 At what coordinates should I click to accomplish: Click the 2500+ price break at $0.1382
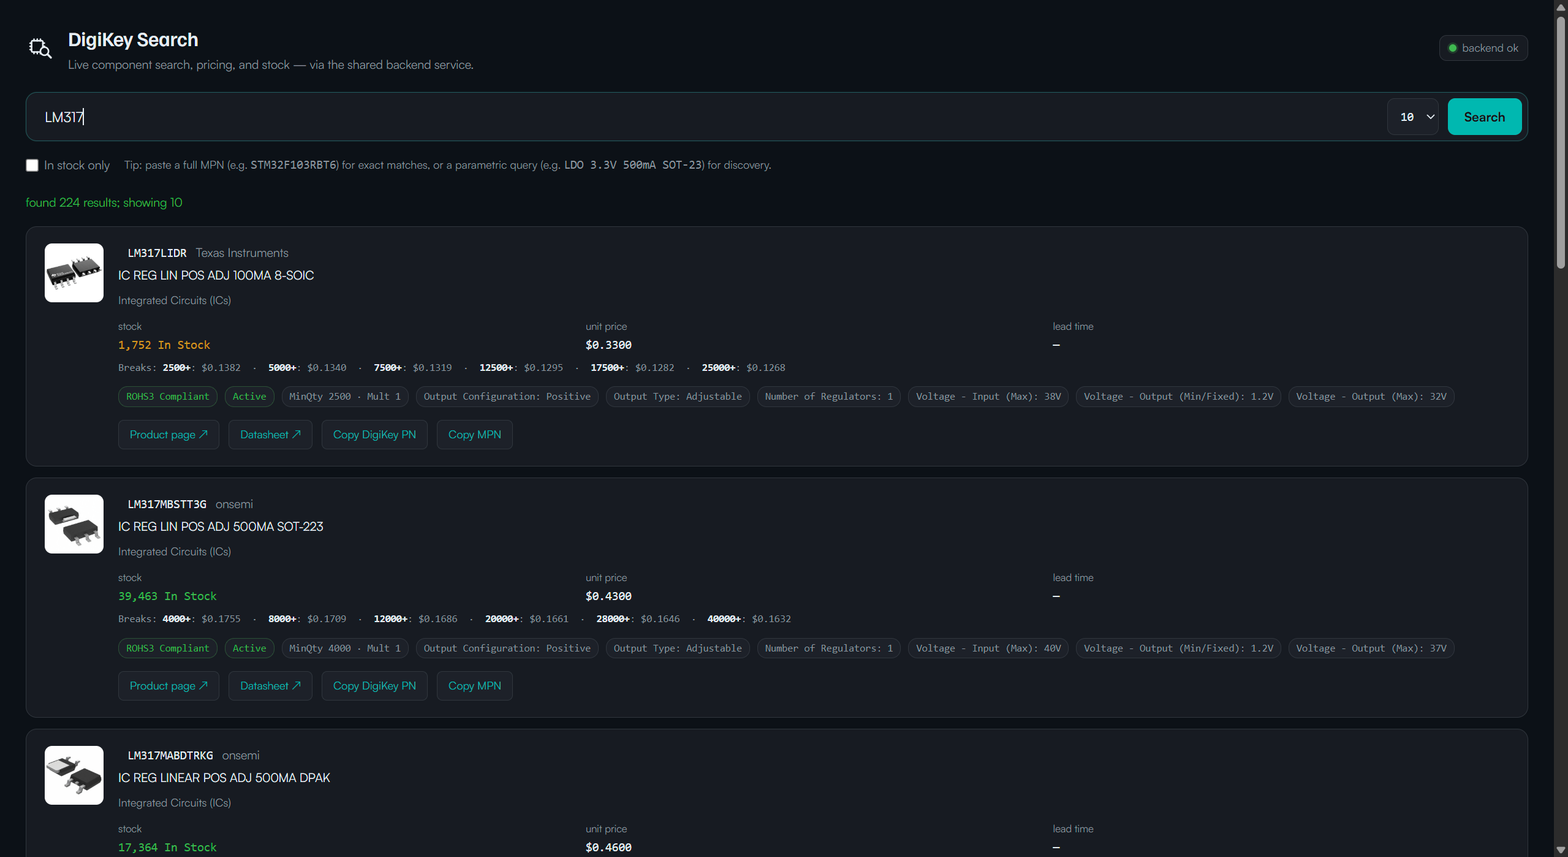click(x=202, y=368)
